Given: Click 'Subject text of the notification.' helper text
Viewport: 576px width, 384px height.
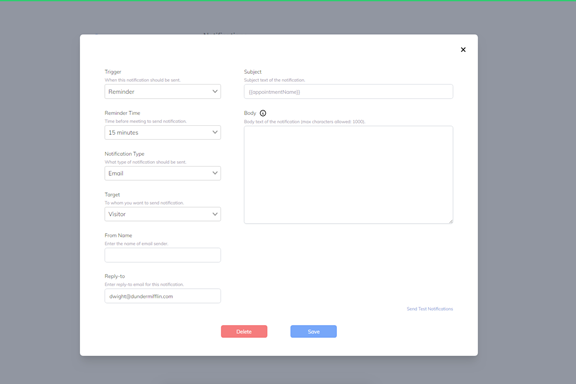Looking at the screenshot, I should 274,80.
